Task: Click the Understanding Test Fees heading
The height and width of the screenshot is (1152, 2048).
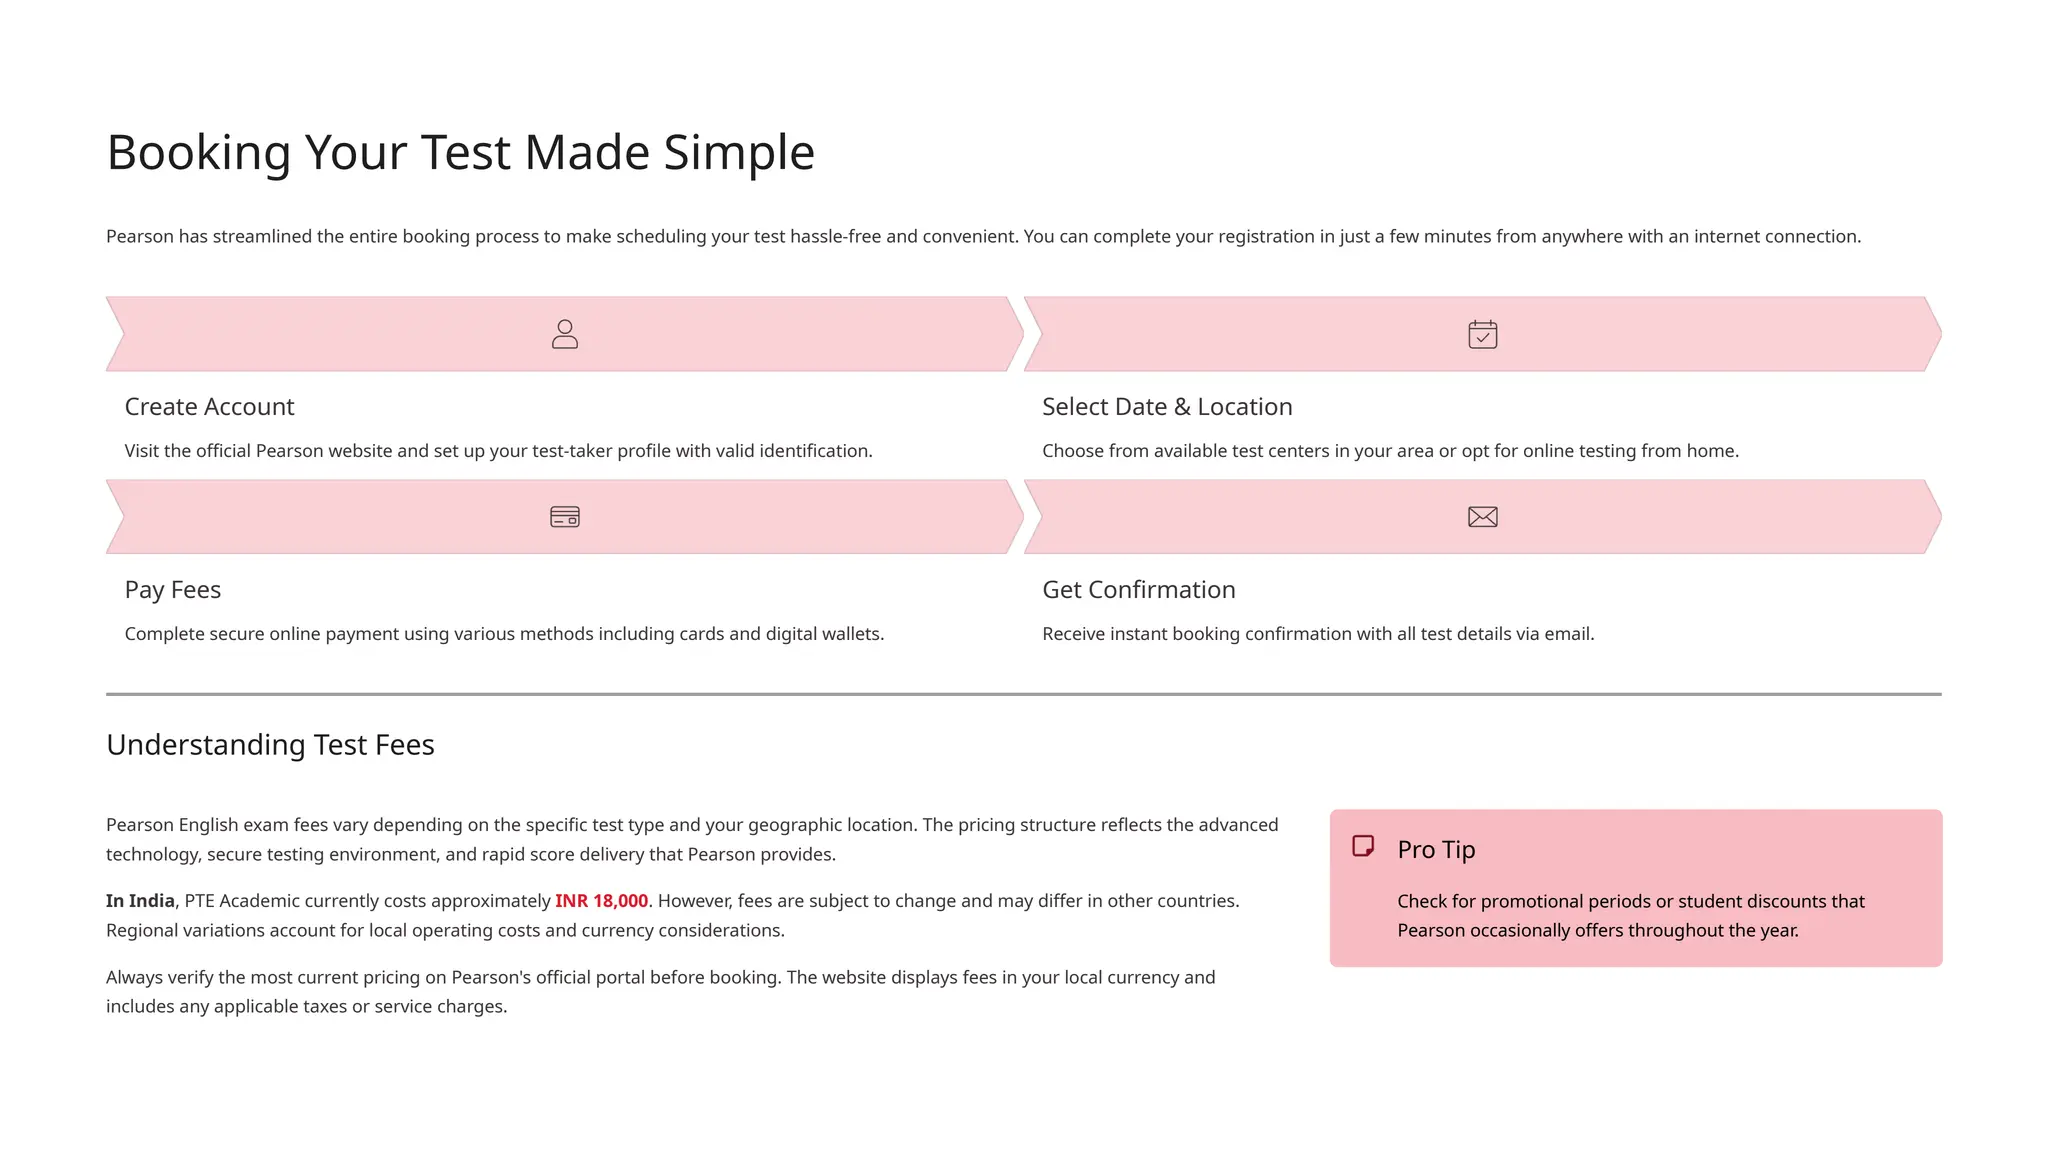Action: tap(270, 745)
